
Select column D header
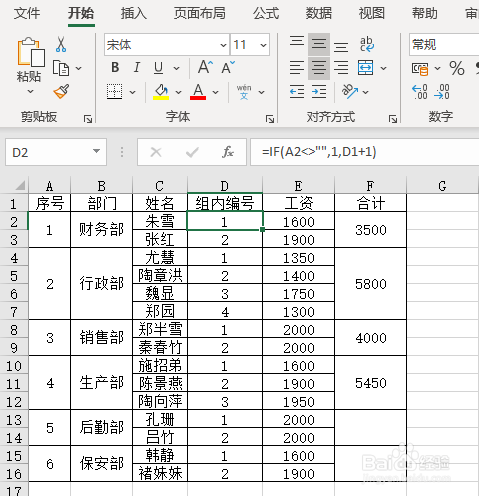click(x=225, y=185)
